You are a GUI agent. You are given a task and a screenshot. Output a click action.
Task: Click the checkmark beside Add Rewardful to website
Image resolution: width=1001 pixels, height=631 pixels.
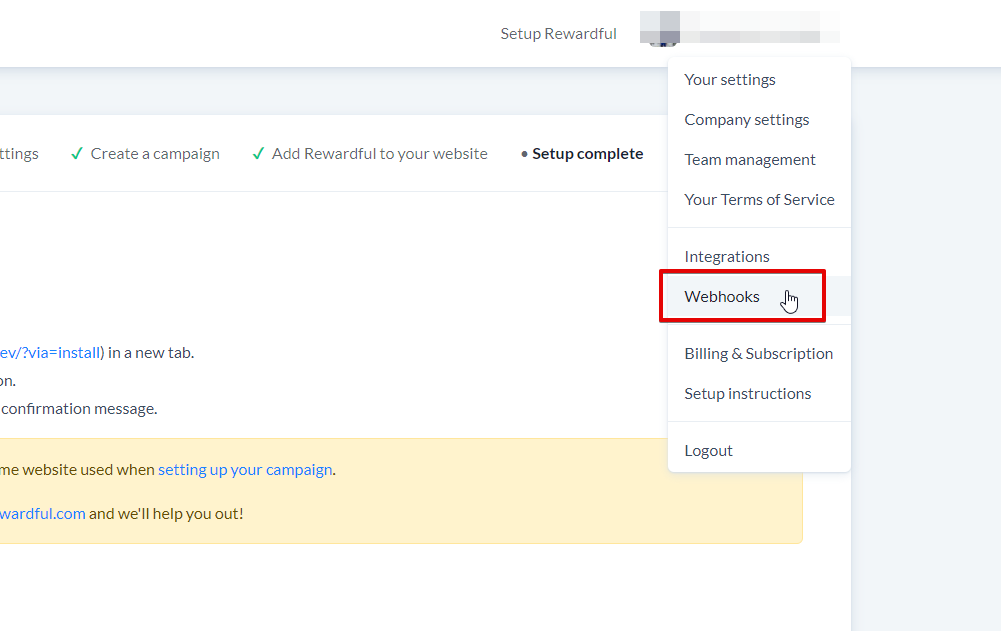coord(258,154)
